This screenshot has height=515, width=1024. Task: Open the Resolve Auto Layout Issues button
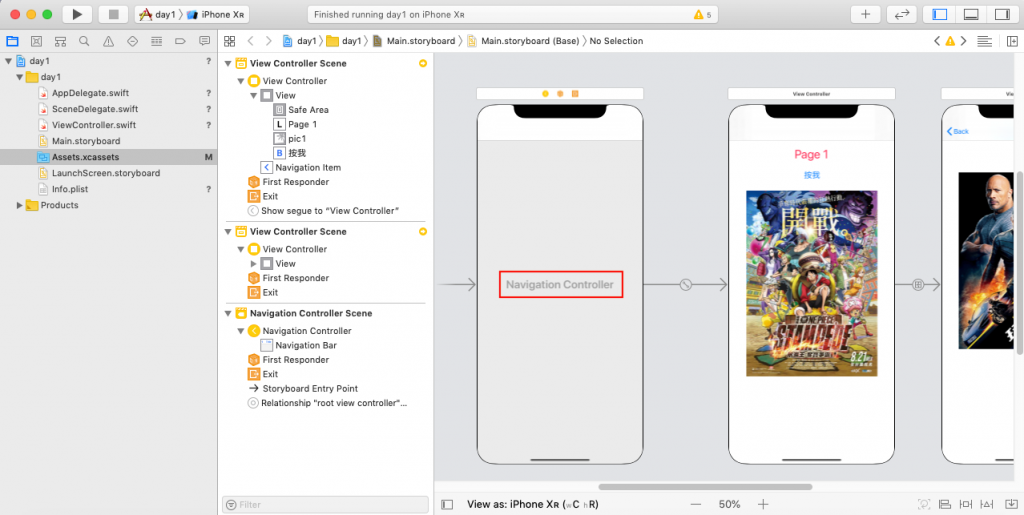point(989,505)
